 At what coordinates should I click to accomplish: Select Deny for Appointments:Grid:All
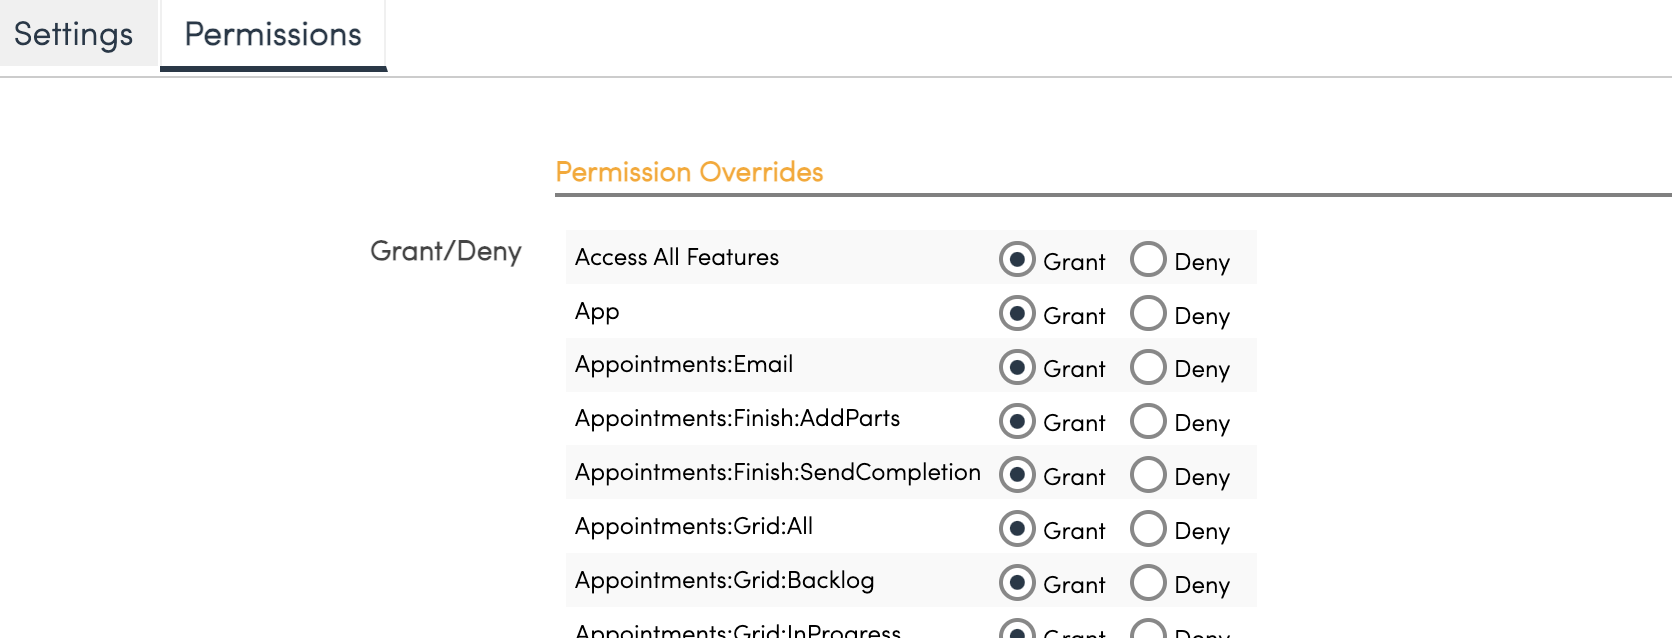coord(1148,529)
